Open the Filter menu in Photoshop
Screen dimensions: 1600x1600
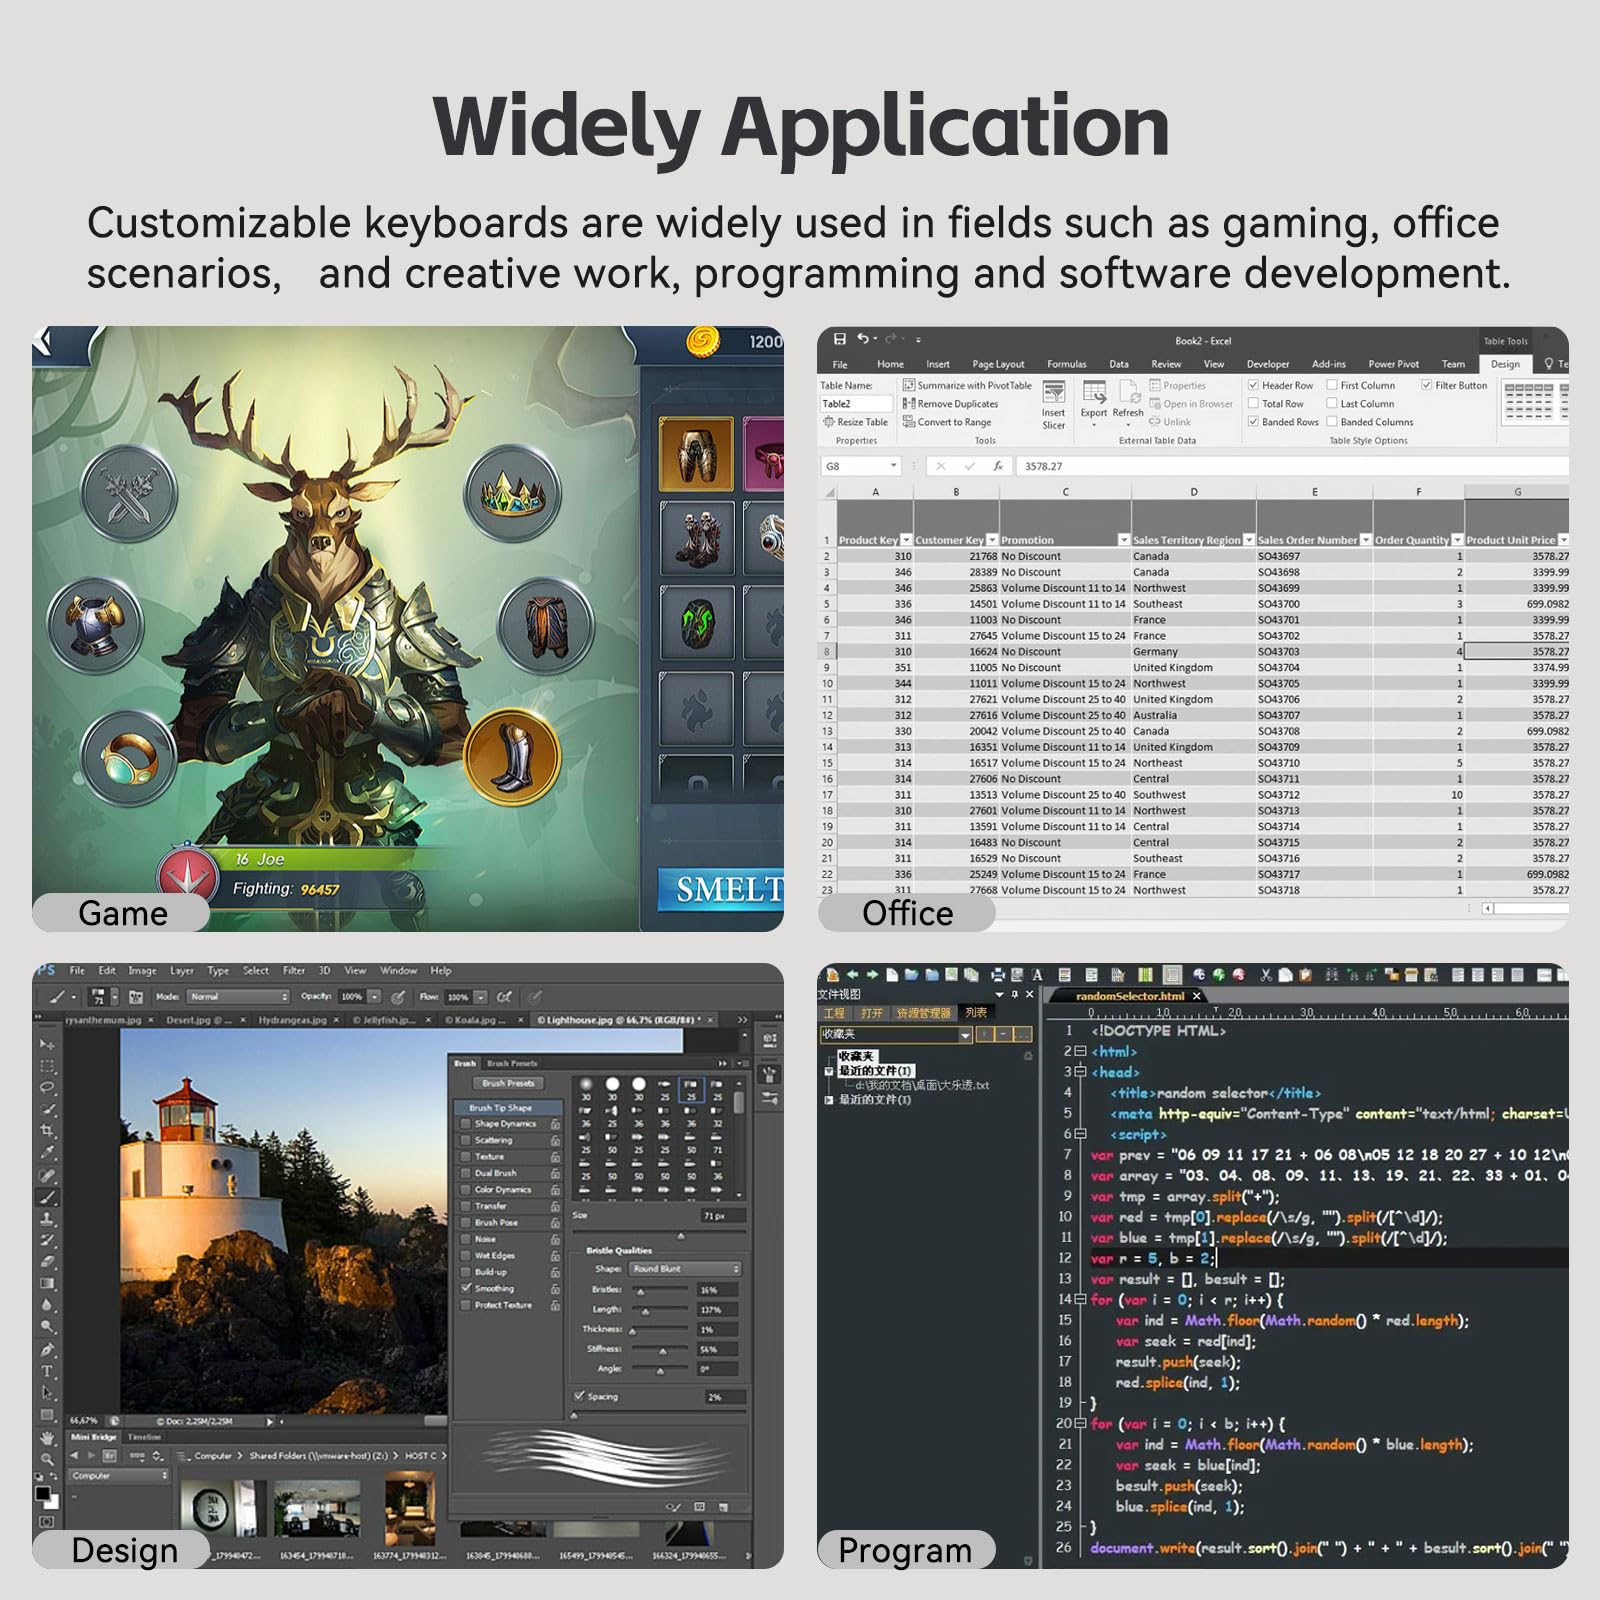click(293, 971)
